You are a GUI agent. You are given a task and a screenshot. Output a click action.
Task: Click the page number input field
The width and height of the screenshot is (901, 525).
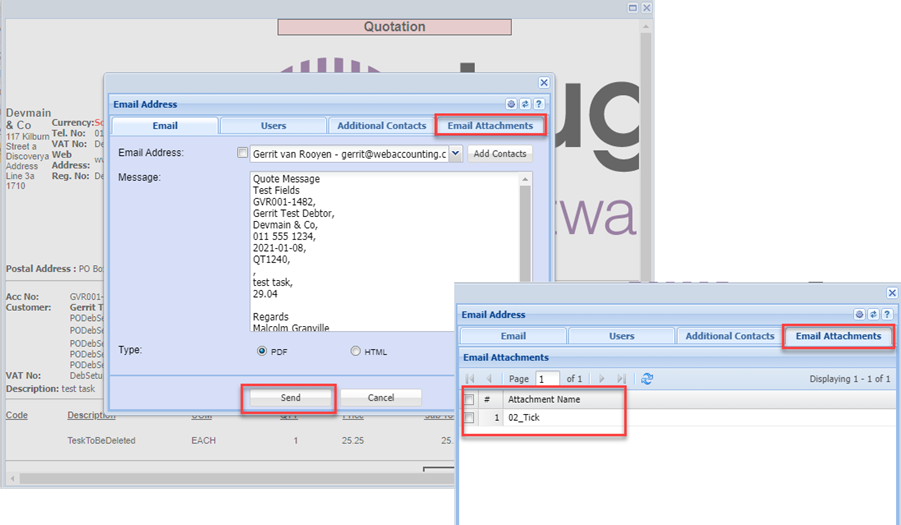tap(547, 379)
